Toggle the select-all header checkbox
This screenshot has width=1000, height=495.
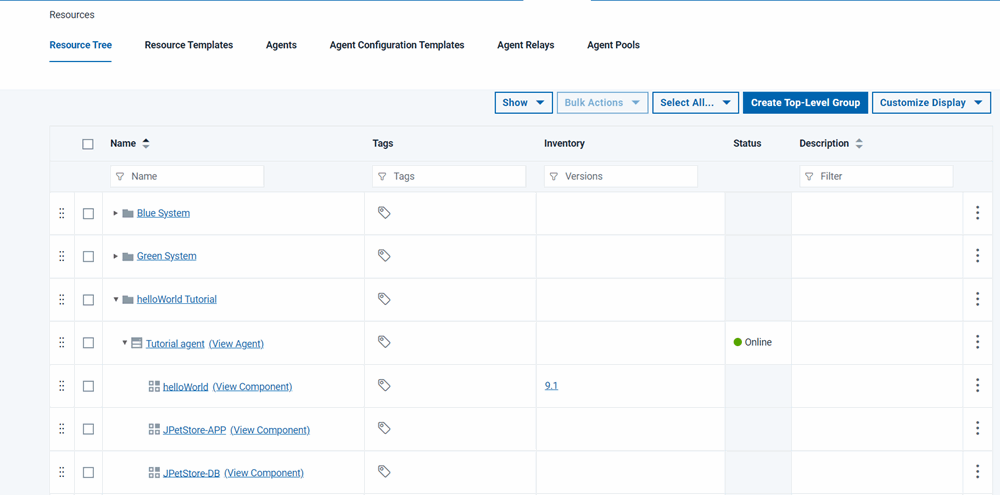point(88,144)
